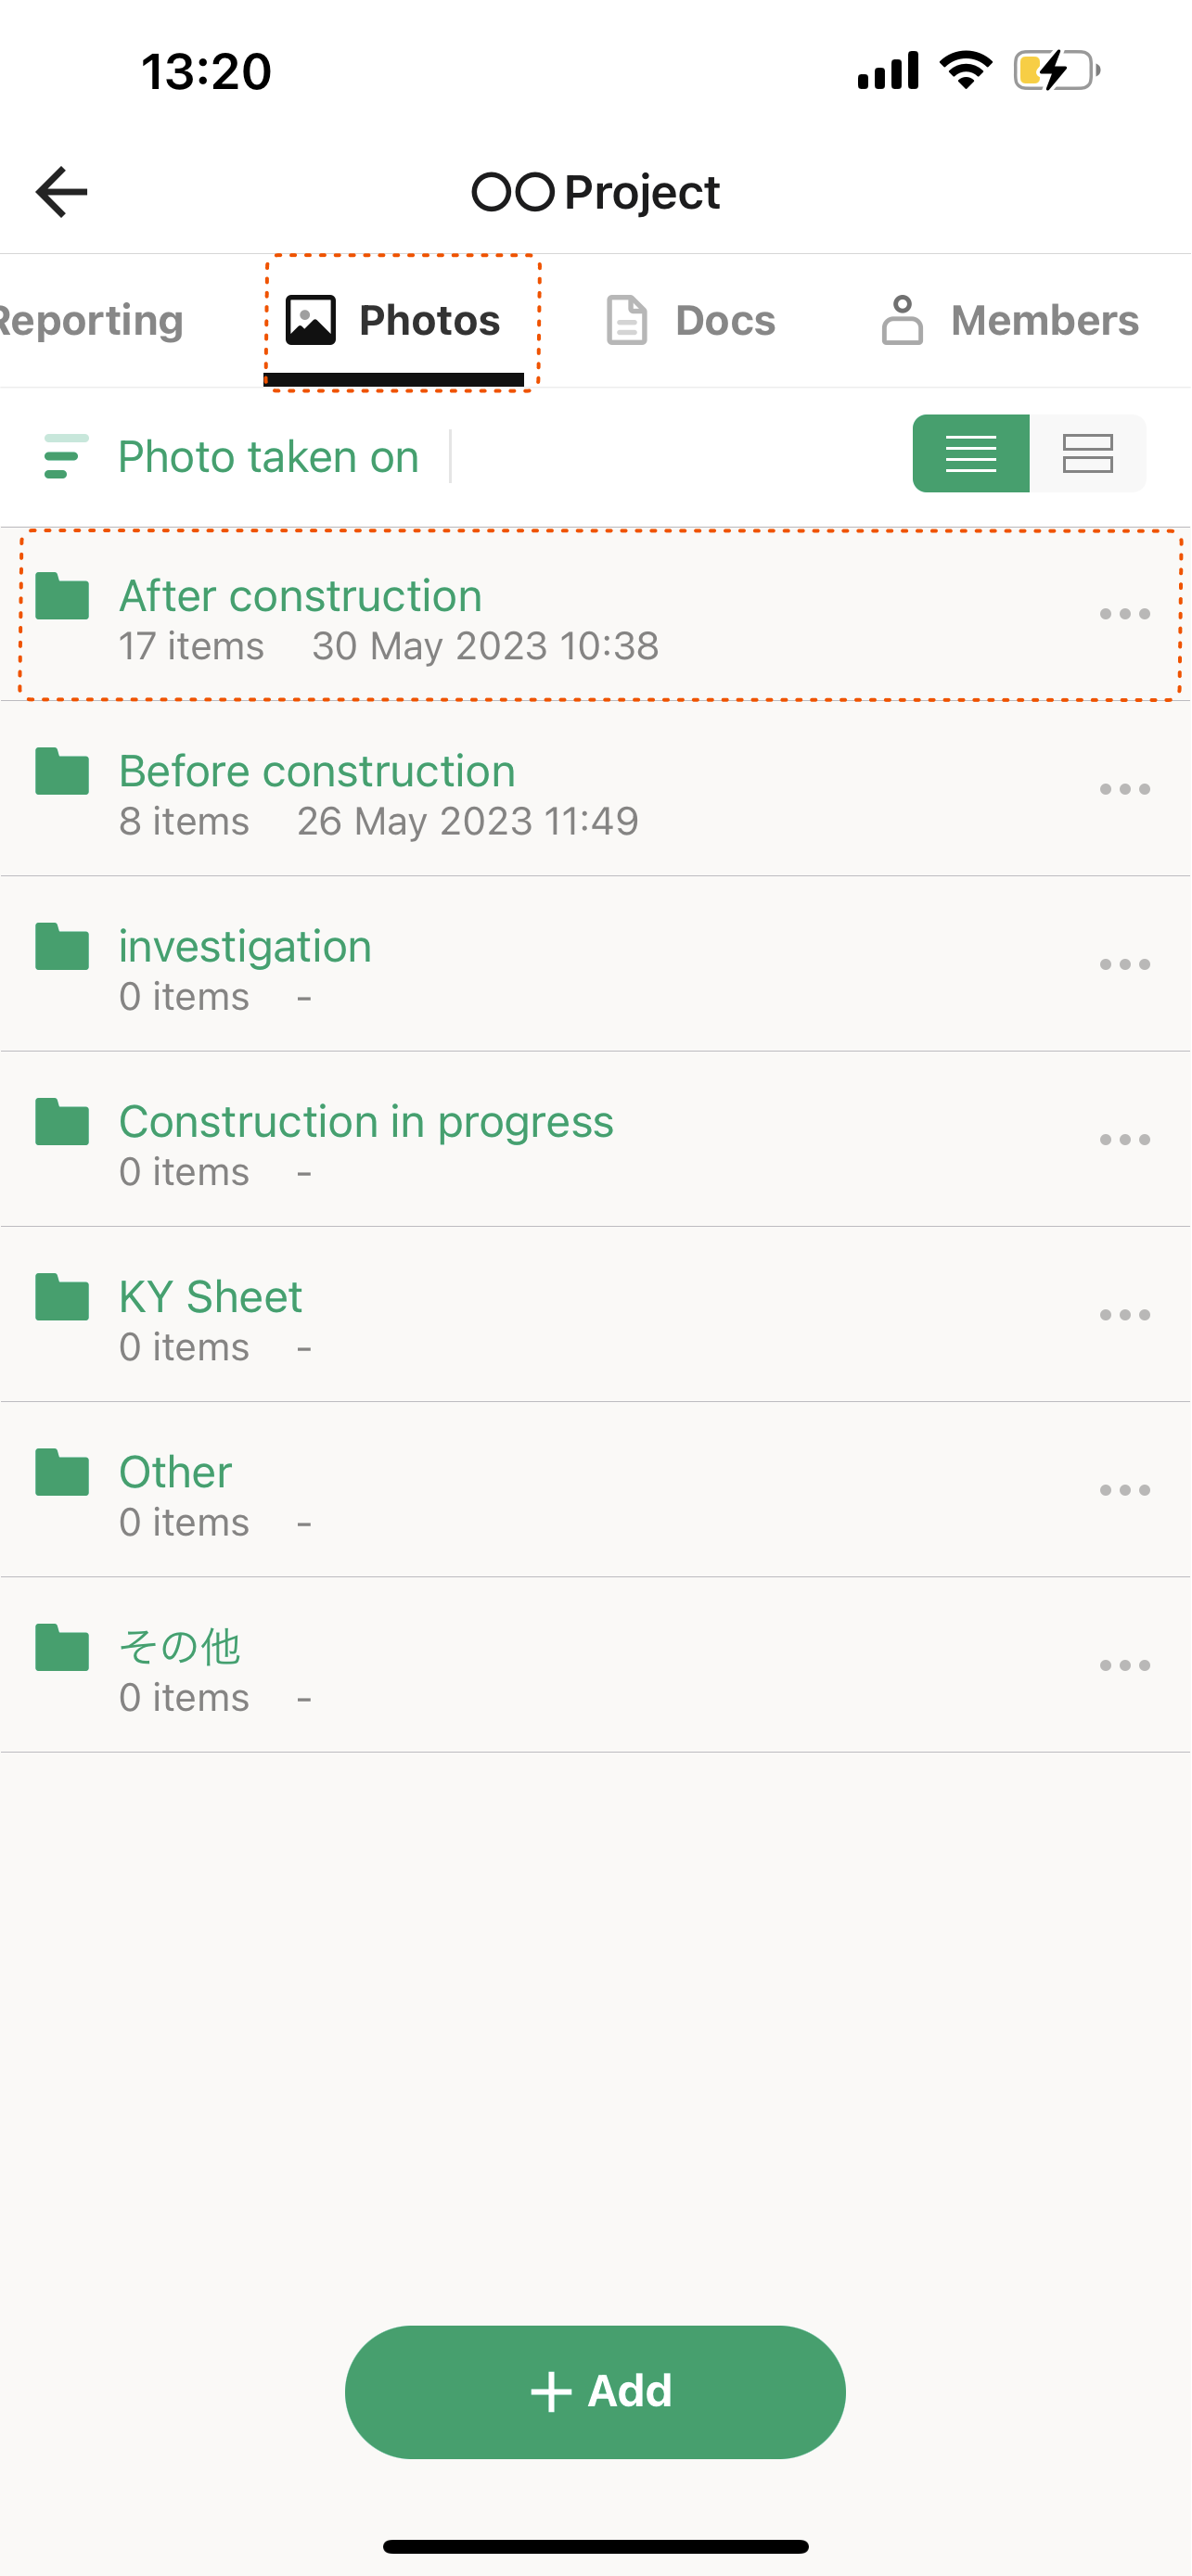Switch to compact list view
This screenshot has width=1192, height=2576.
(970, 454)
